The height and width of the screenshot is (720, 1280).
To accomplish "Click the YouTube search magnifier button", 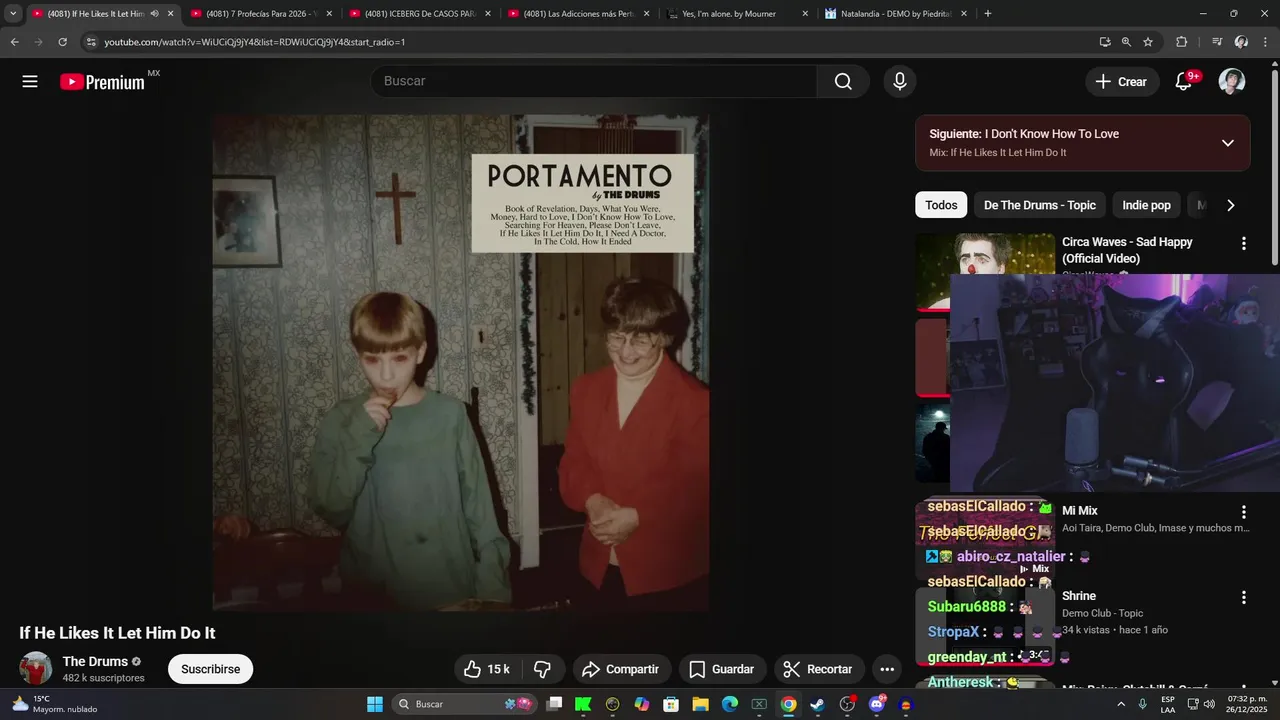I will 843,82.
